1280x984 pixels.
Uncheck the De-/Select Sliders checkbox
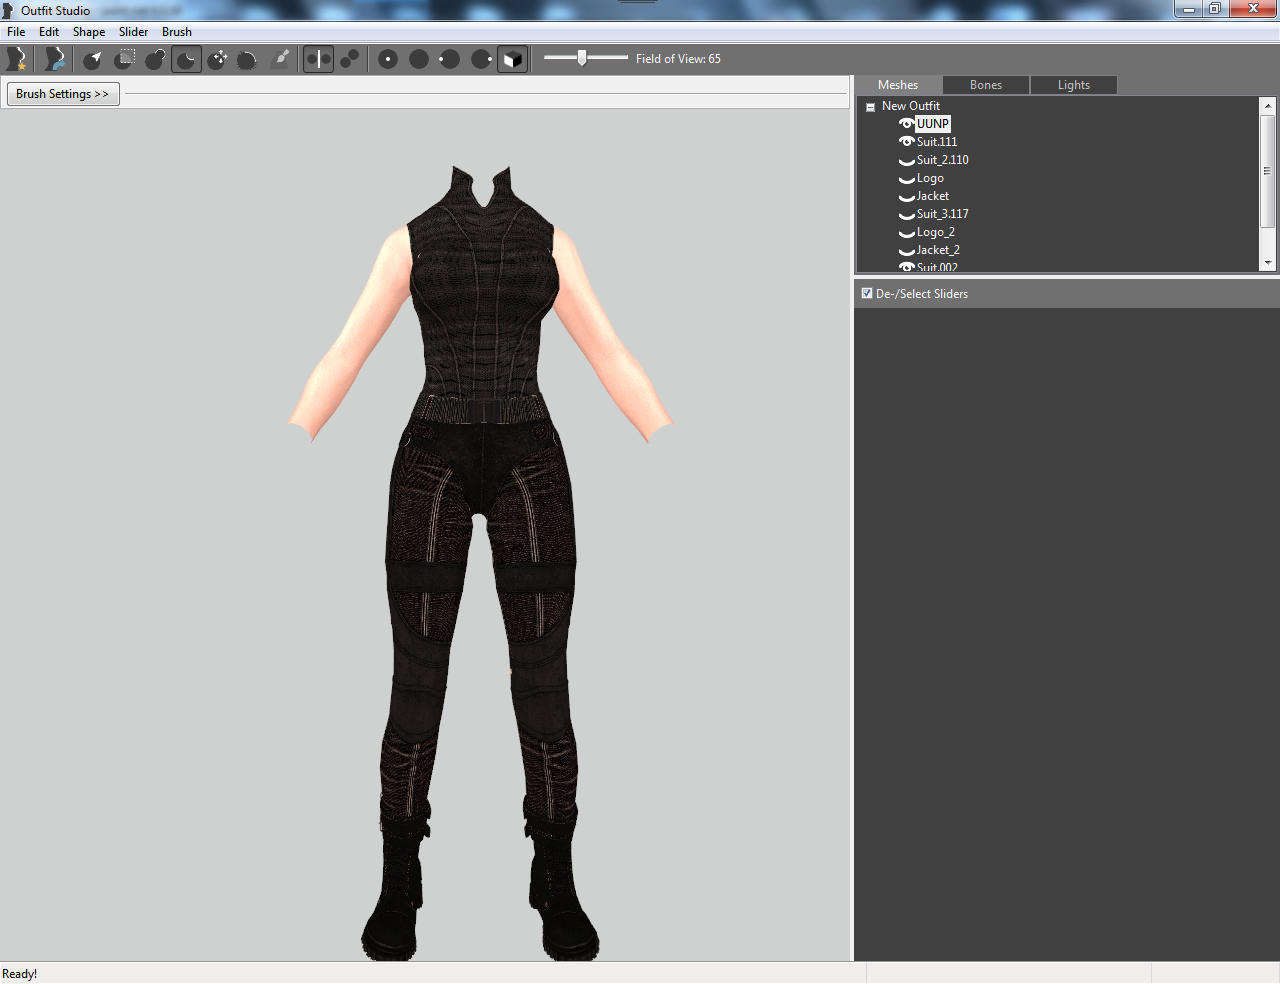[867, 293]
